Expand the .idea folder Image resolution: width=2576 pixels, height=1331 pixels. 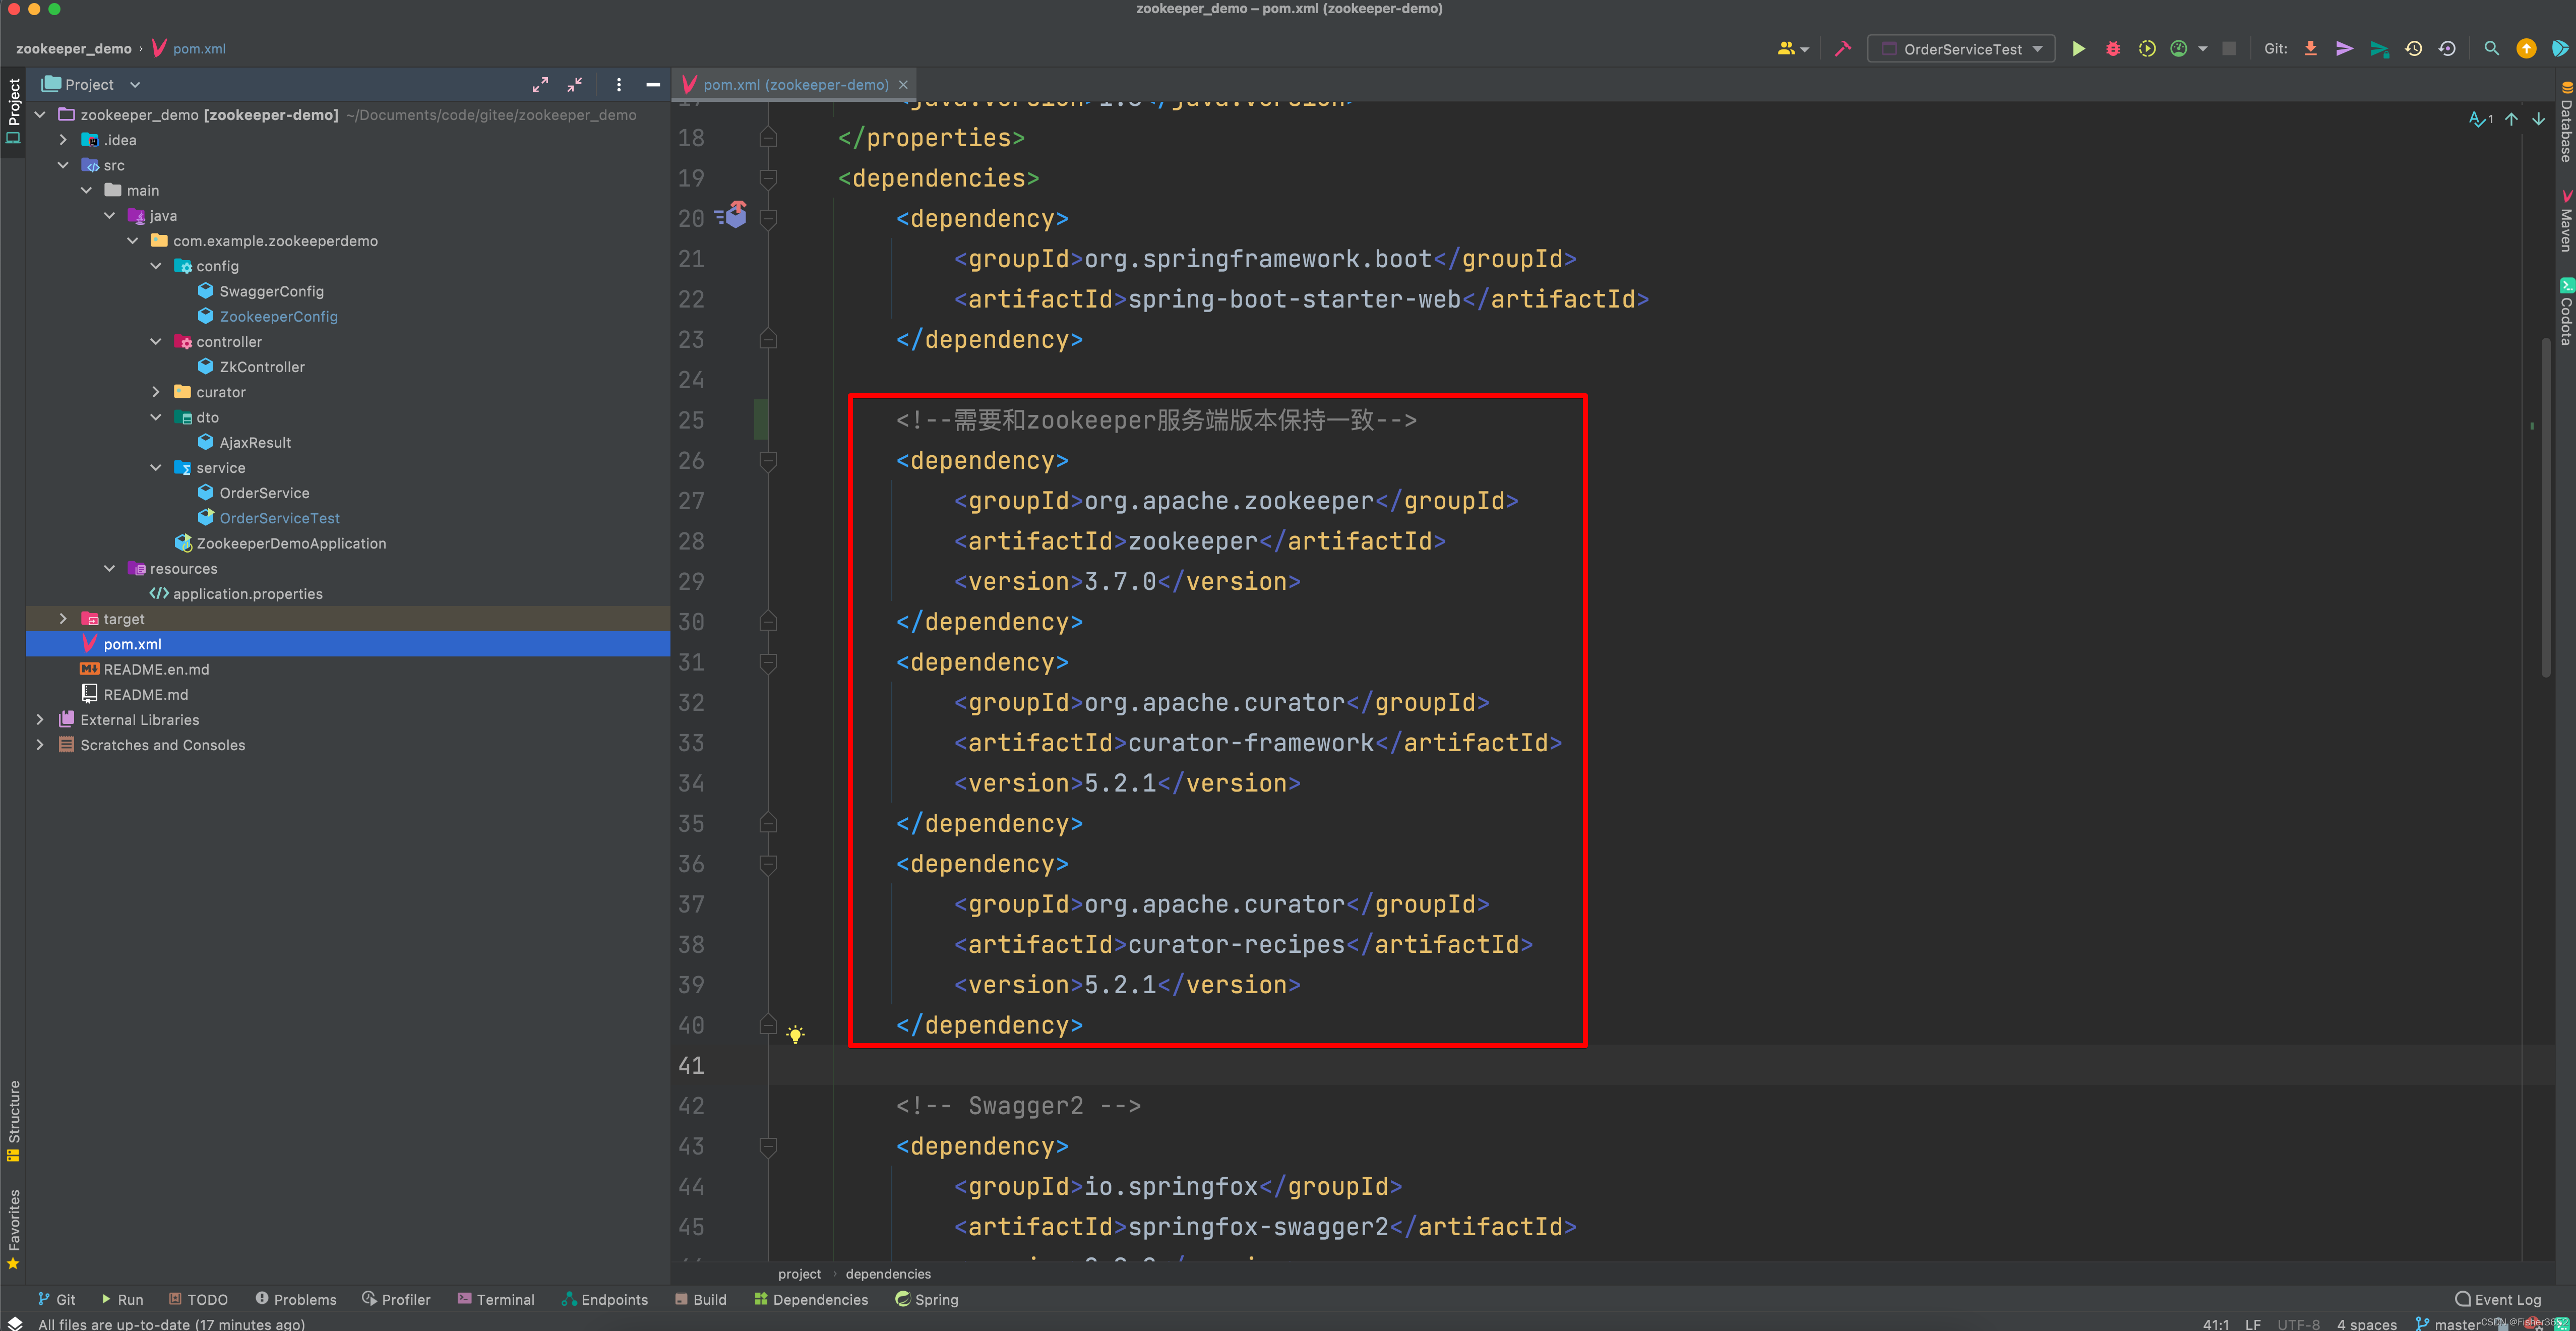click(x=63, y=140)
